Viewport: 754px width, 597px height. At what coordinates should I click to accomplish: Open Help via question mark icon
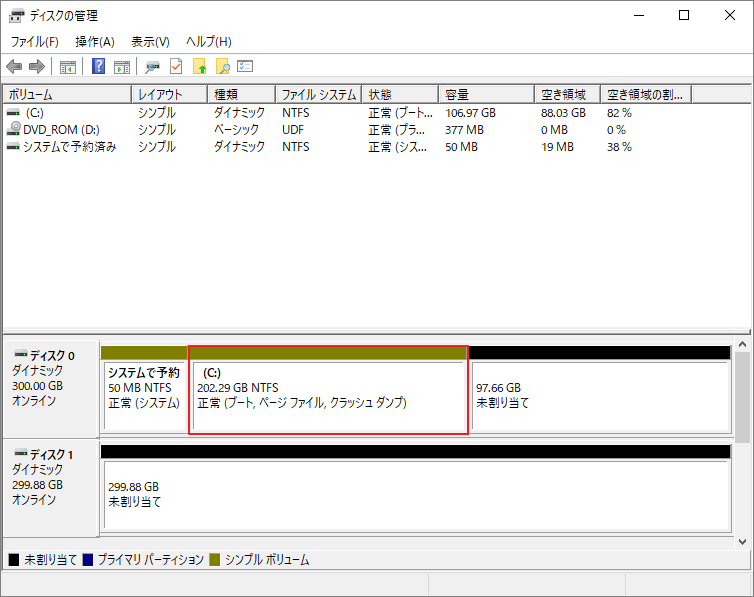98,66
